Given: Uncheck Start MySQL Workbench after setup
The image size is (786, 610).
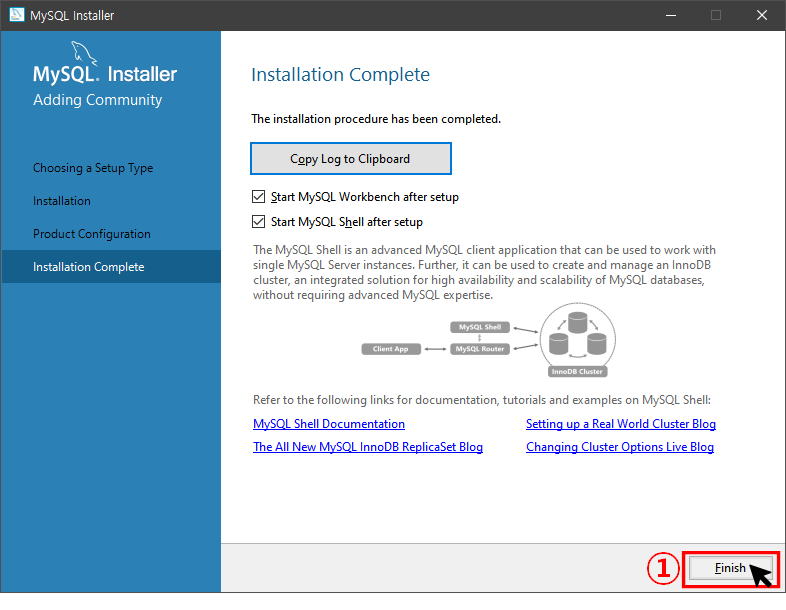Looking at the screenshot, I should [x=259, y=196].
